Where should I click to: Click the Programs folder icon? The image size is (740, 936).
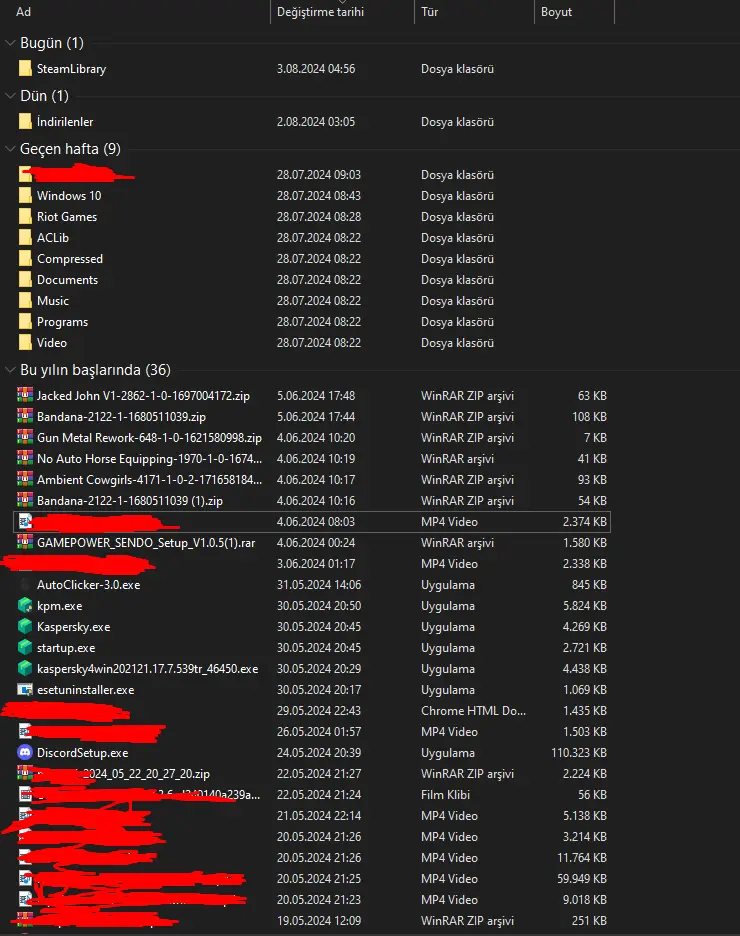tap(25, 322)
